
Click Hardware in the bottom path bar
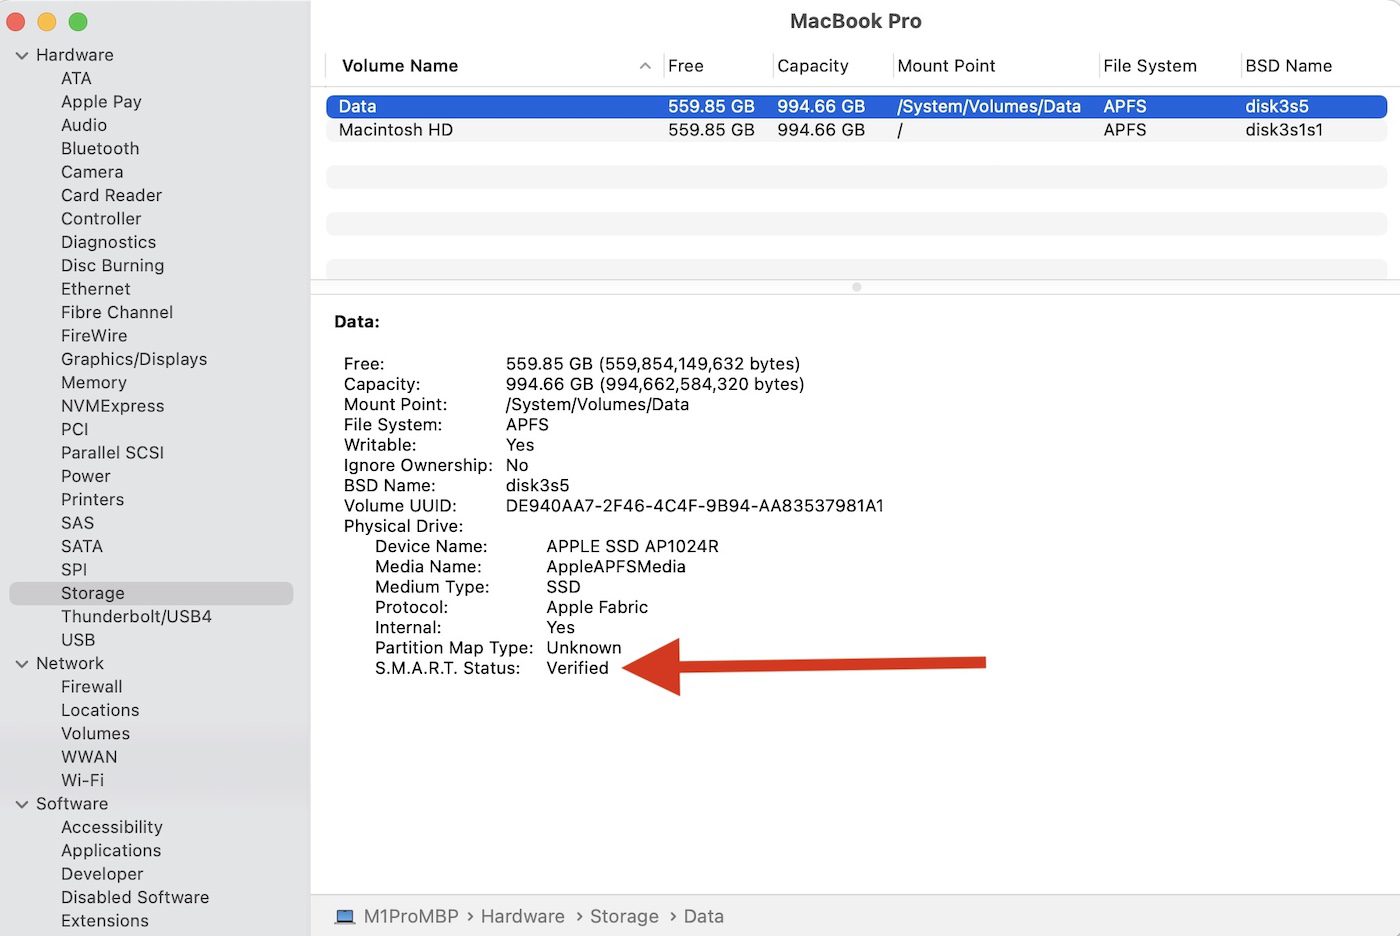522,916
